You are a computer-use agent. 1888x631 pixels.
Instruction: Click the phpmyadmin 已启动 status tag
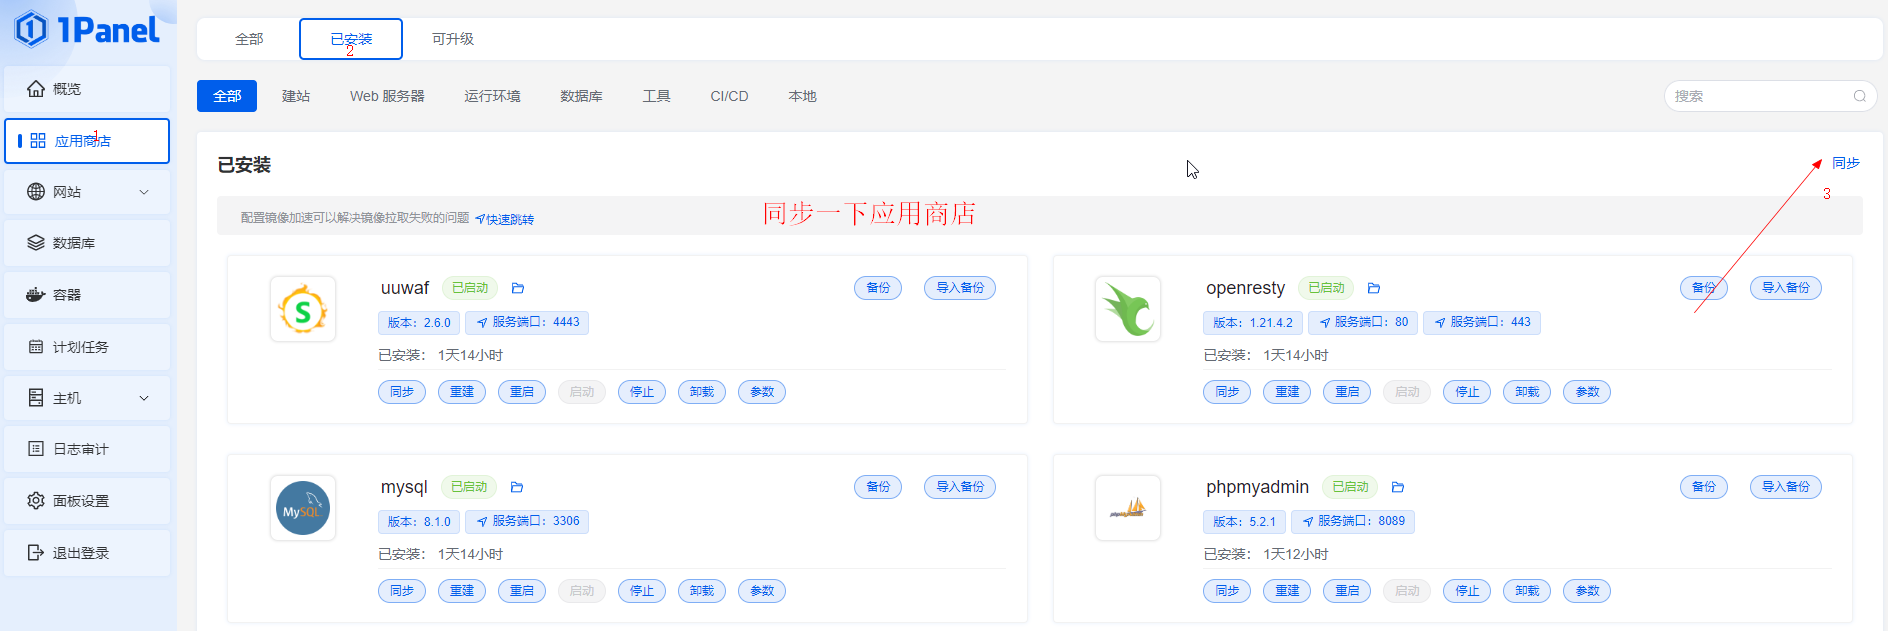point(1350,487)
